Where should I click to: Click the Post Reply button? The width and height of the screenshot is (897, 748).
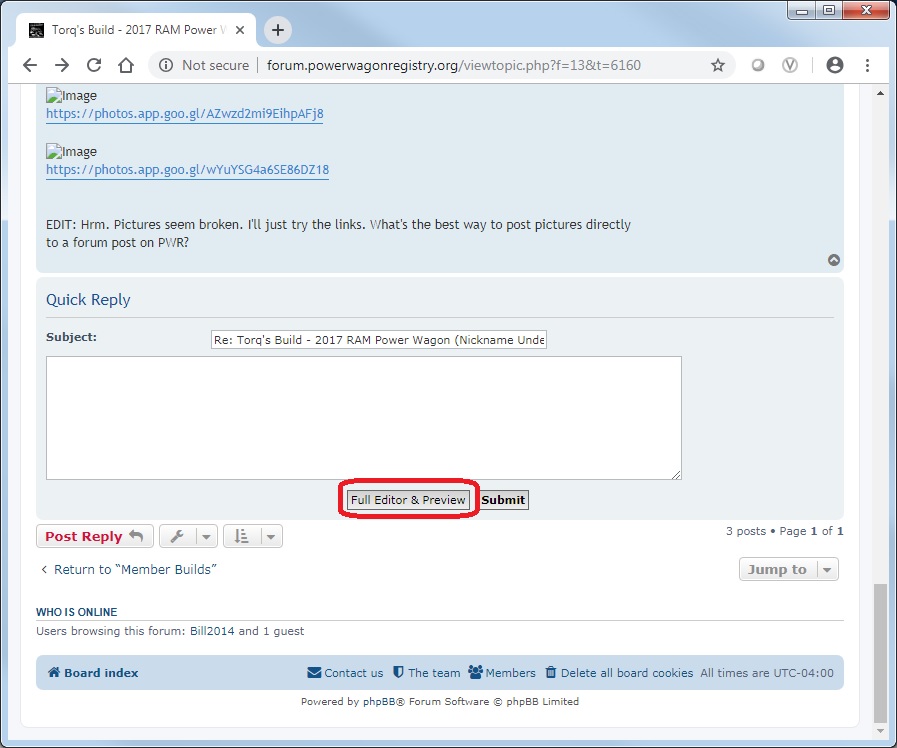95,537
